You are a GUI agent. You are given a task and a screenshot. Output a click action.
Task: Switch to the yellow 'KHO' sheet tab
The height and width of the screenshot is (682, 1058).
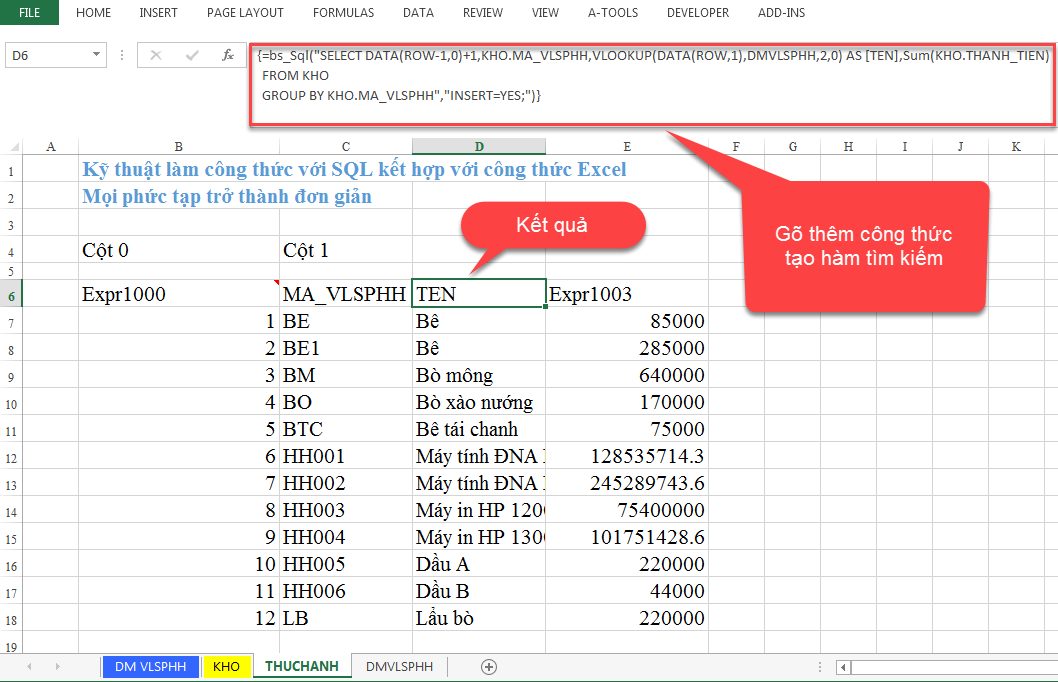click(x=226, y=666)
